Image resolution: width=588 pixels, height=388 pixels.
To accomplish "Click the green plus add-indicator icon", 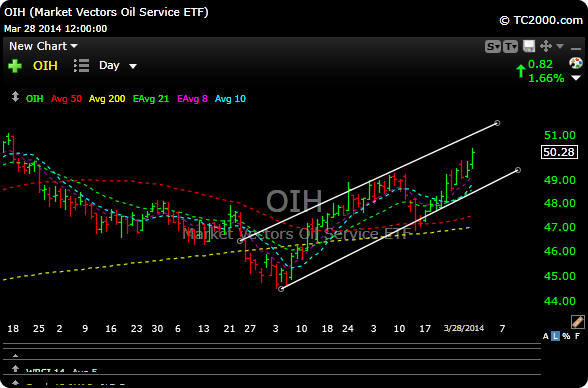I will pyautogui.click(x=15, y=66).
